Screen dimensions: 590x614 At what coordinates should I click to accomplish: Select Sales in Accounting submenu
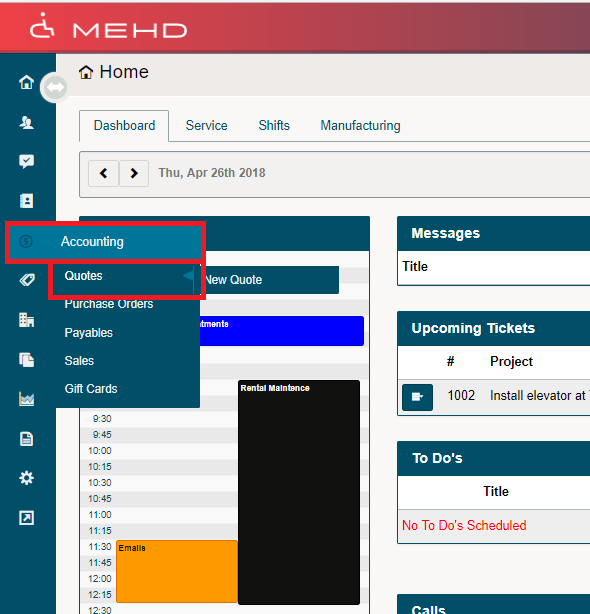click(79, 361)
